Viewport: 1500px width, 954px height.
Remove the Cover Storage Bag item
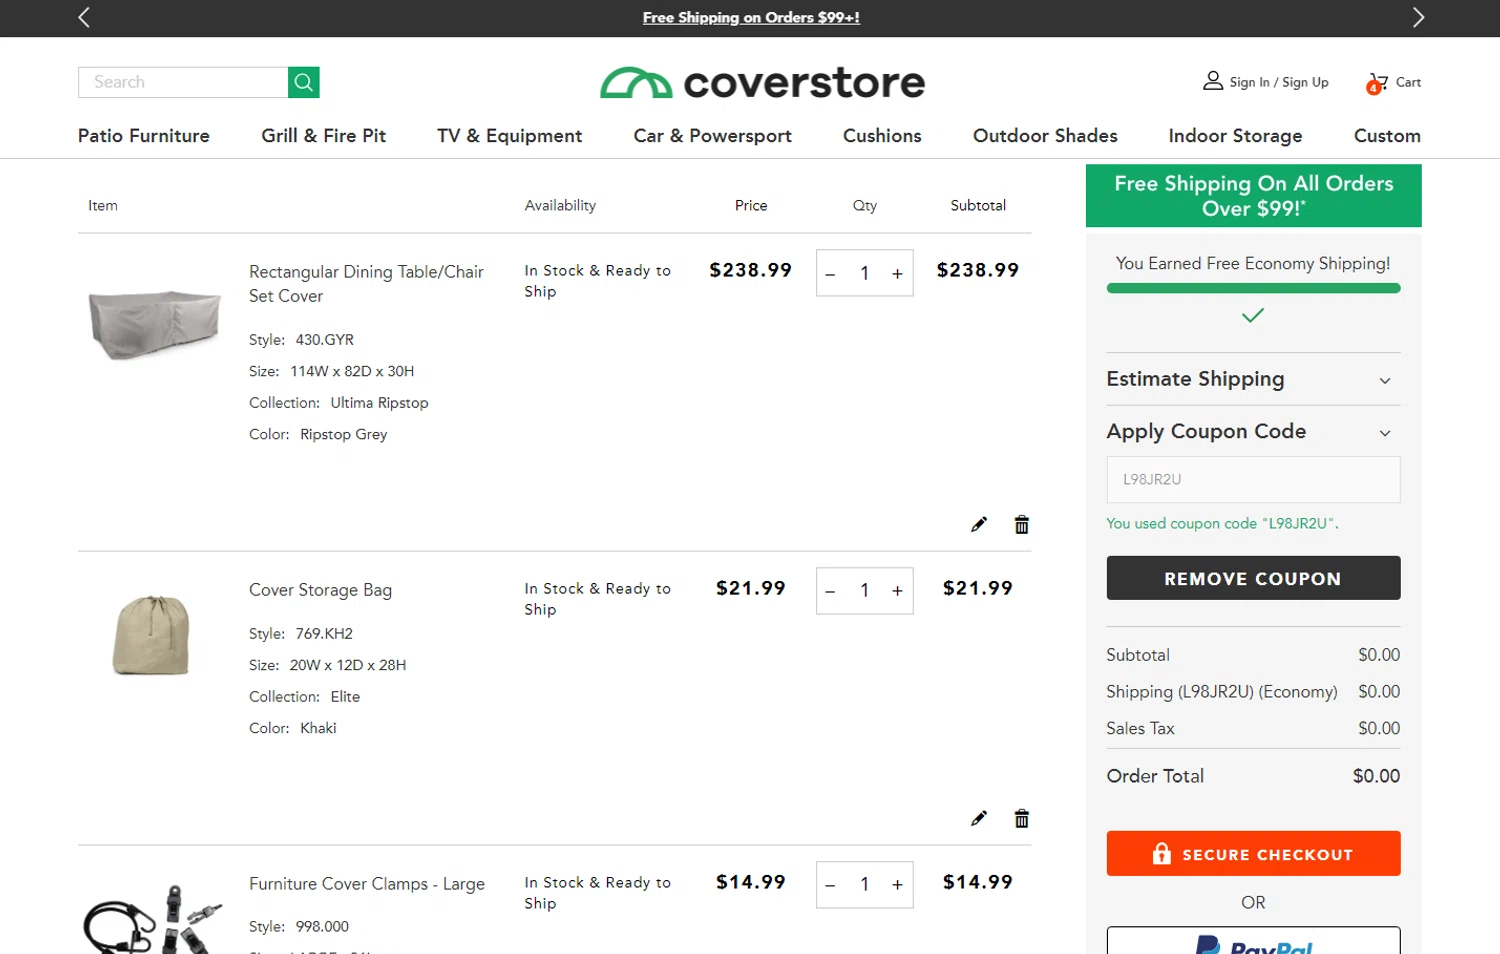coord(1022,818)
